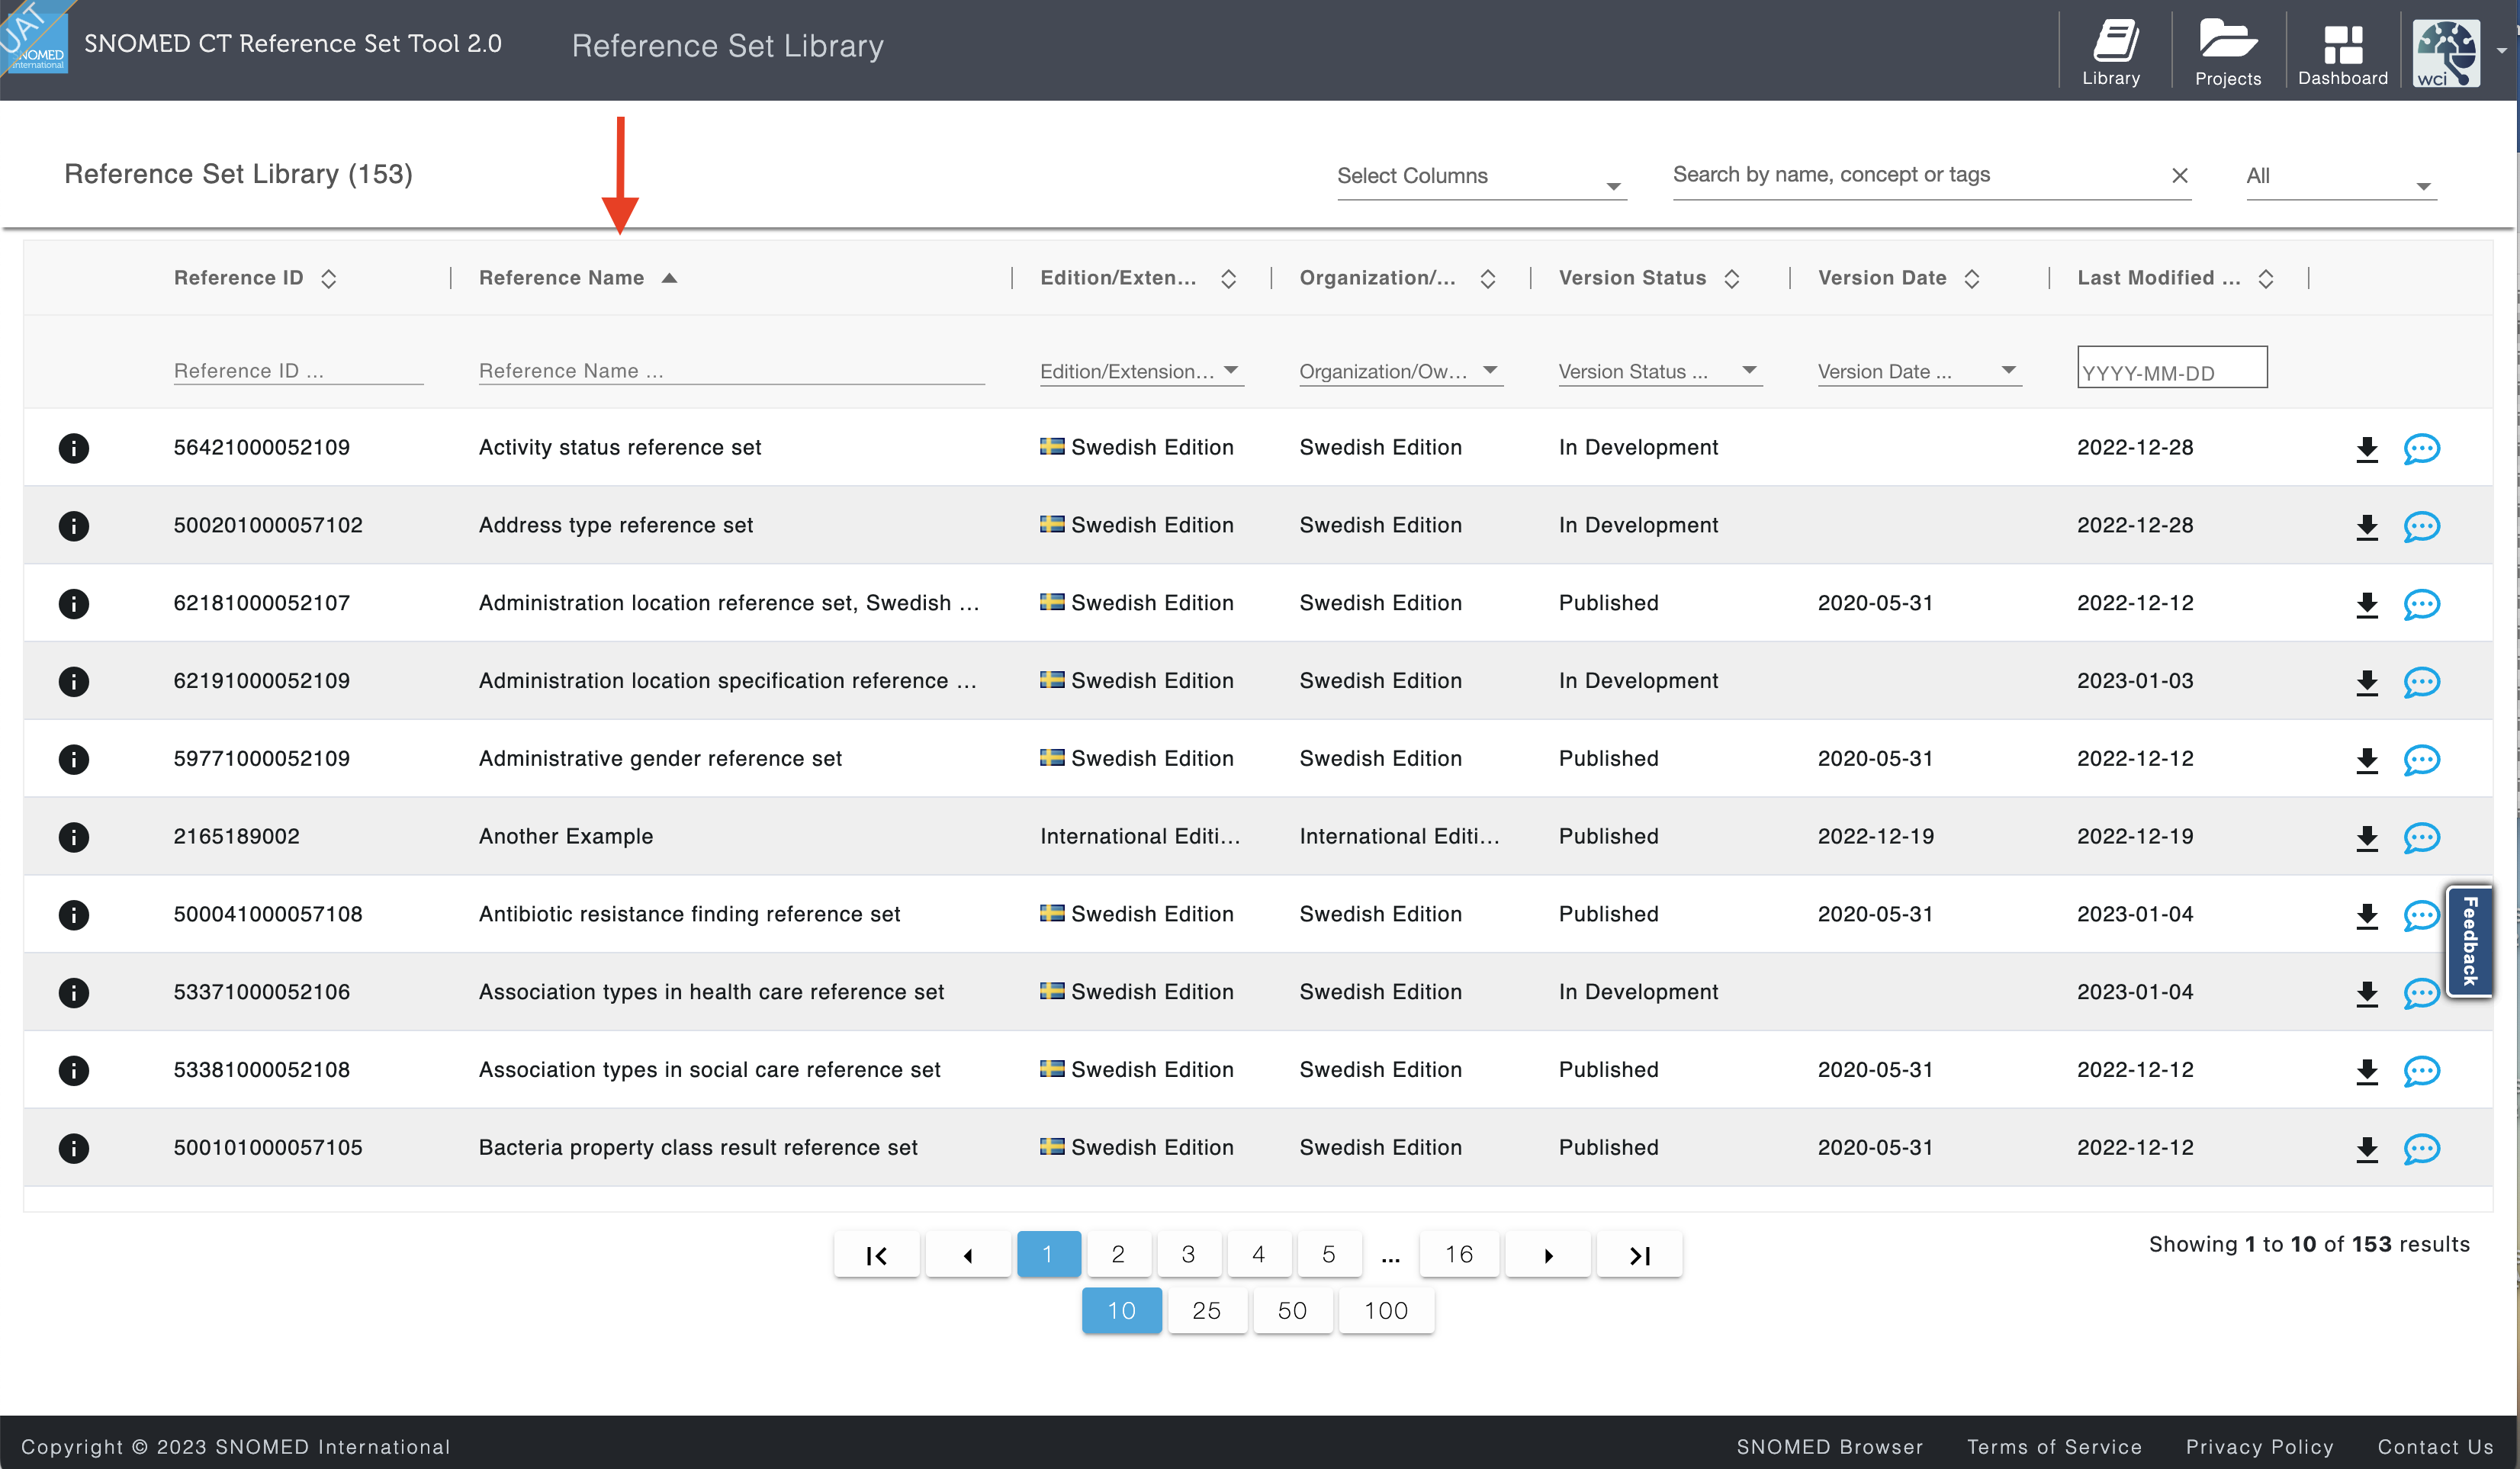Go to page 16
The width and height of the screenshot is (2520, 1469).
pyautogui.click(x=1458, y=1254)
